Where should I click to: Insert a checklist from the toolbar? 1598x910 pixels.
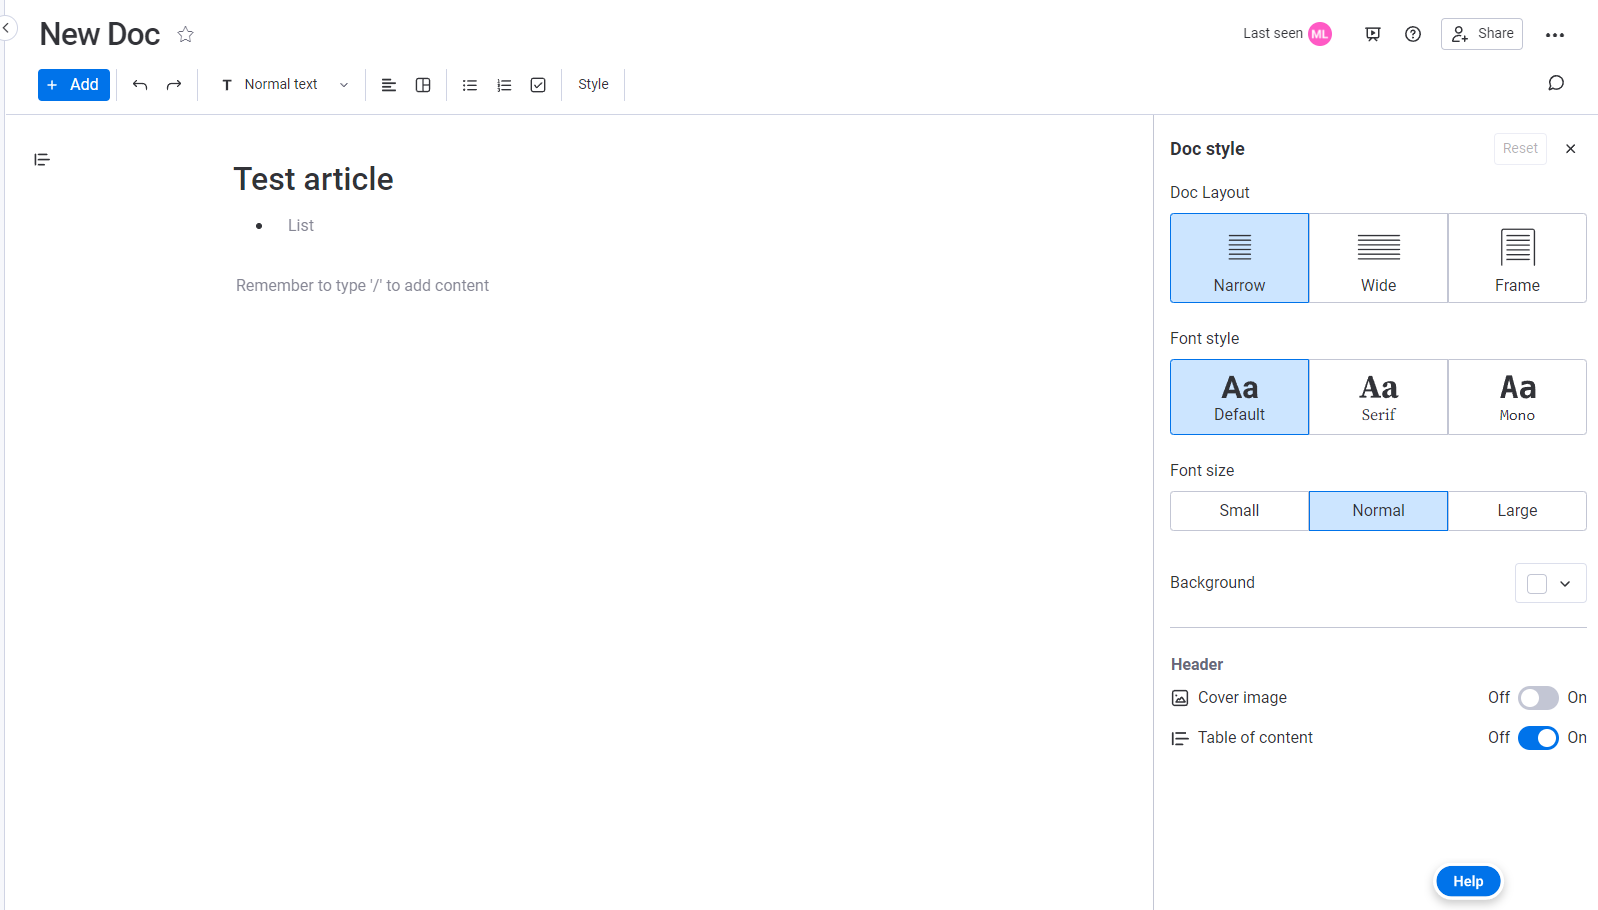coord(538,85)
